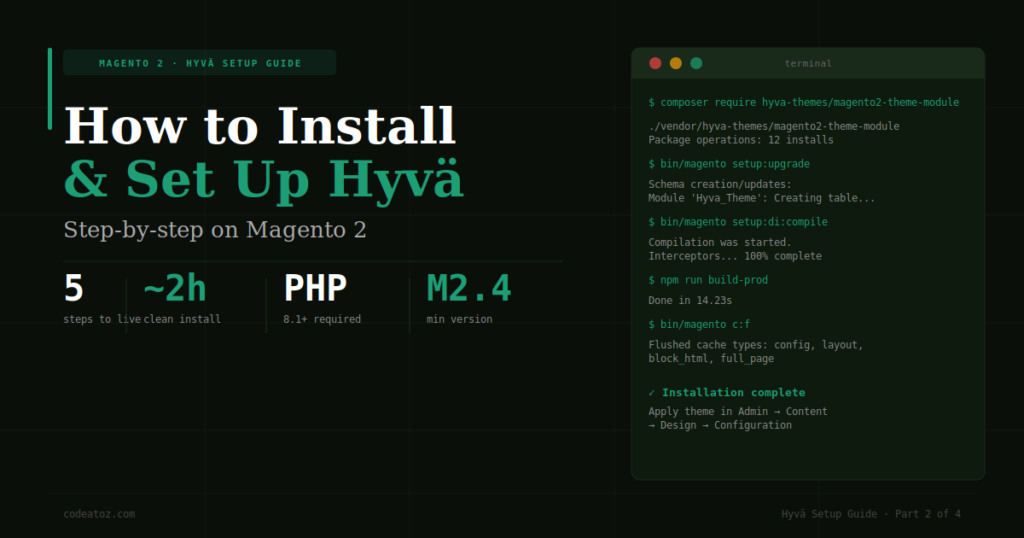Click the 'composer require hyva-themes' command line

[804, 103]
